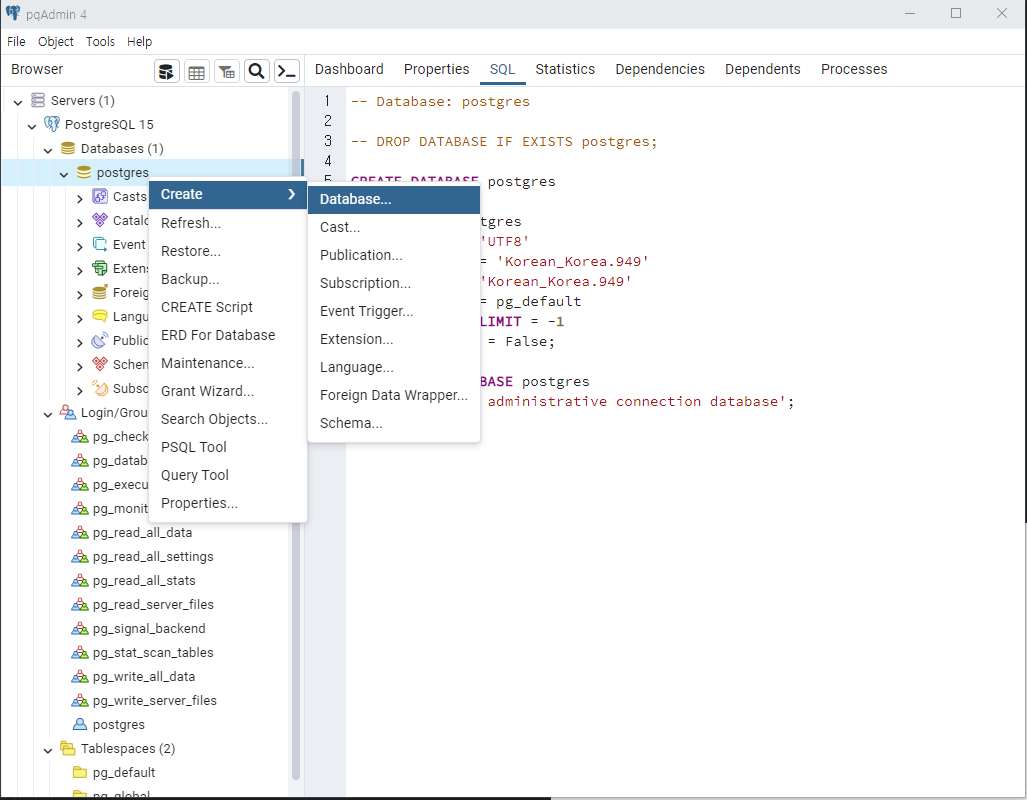Switch to the Properties tab
1027x800 pixels.
pyautogui.click(x=436, y=69)
